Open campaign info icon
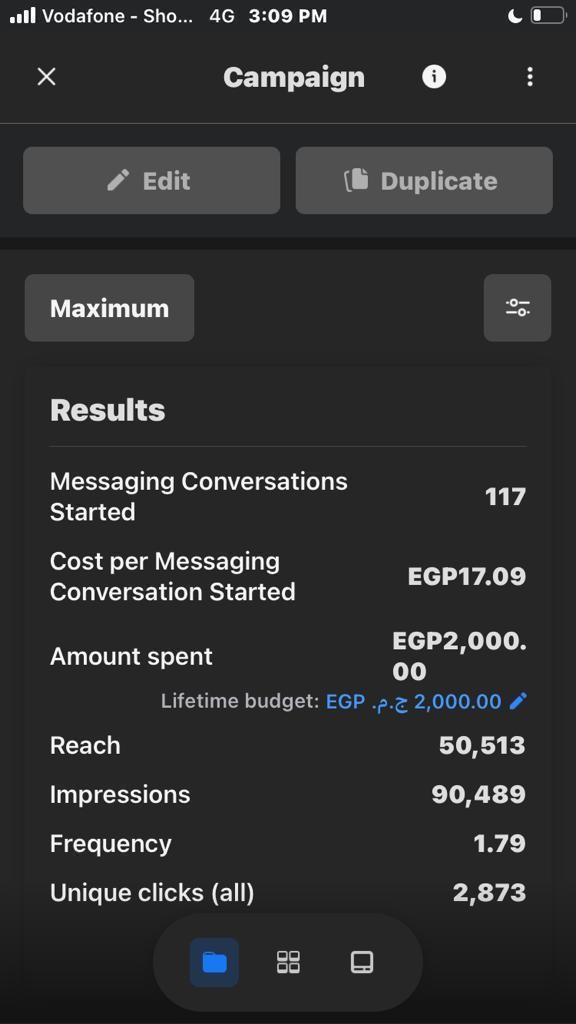576x1024 pixels. tap(434, 77)
